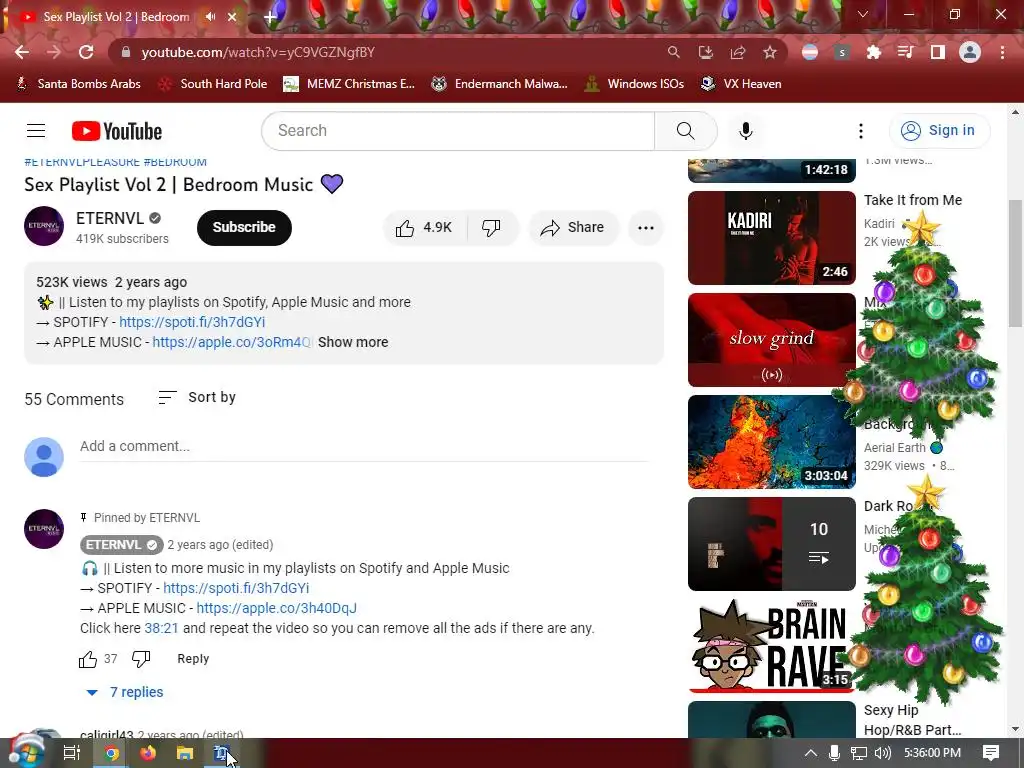Viewport: 1024px width, 768px height.
Task: Open the media control icon in toolbar
Action: point(906,52)
